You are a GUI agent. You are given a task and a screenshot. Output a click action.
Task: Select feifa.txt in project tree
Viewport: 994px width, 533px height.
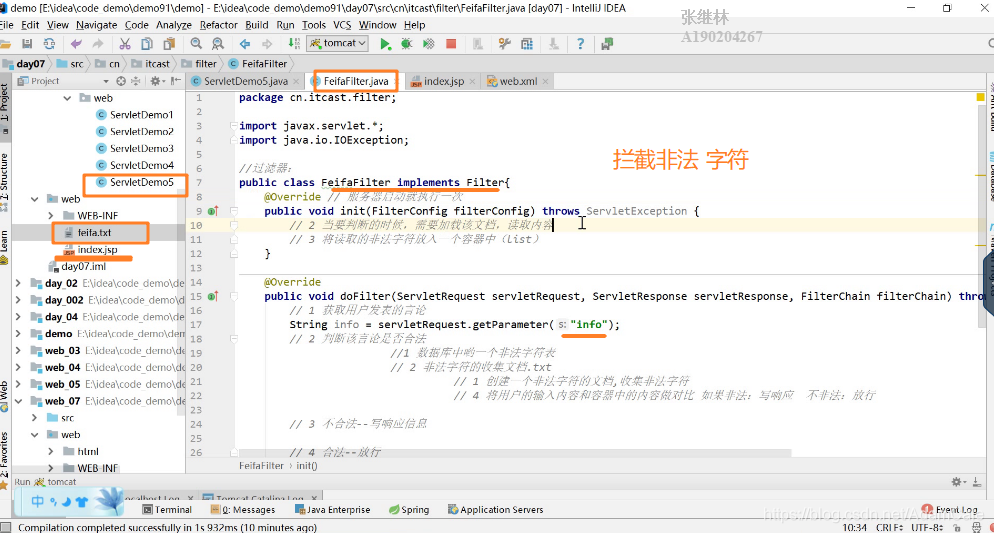coord(94,233)
